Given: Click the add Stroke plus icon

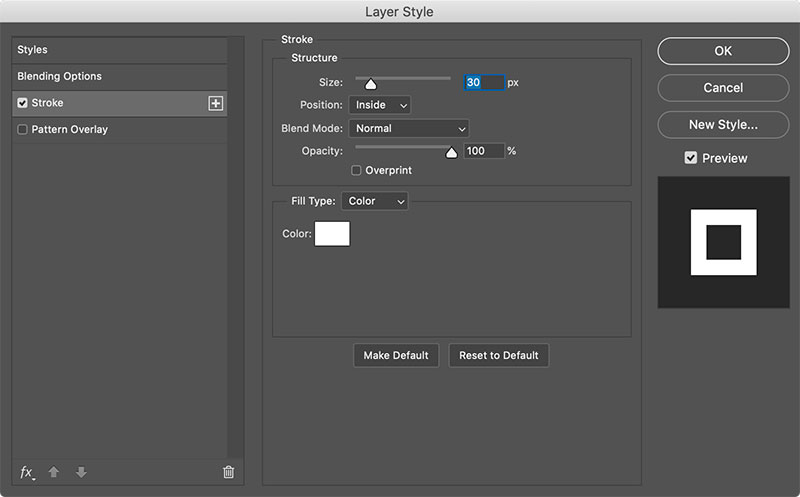Looking at the screenshot, I should click(x=215, y=103).
